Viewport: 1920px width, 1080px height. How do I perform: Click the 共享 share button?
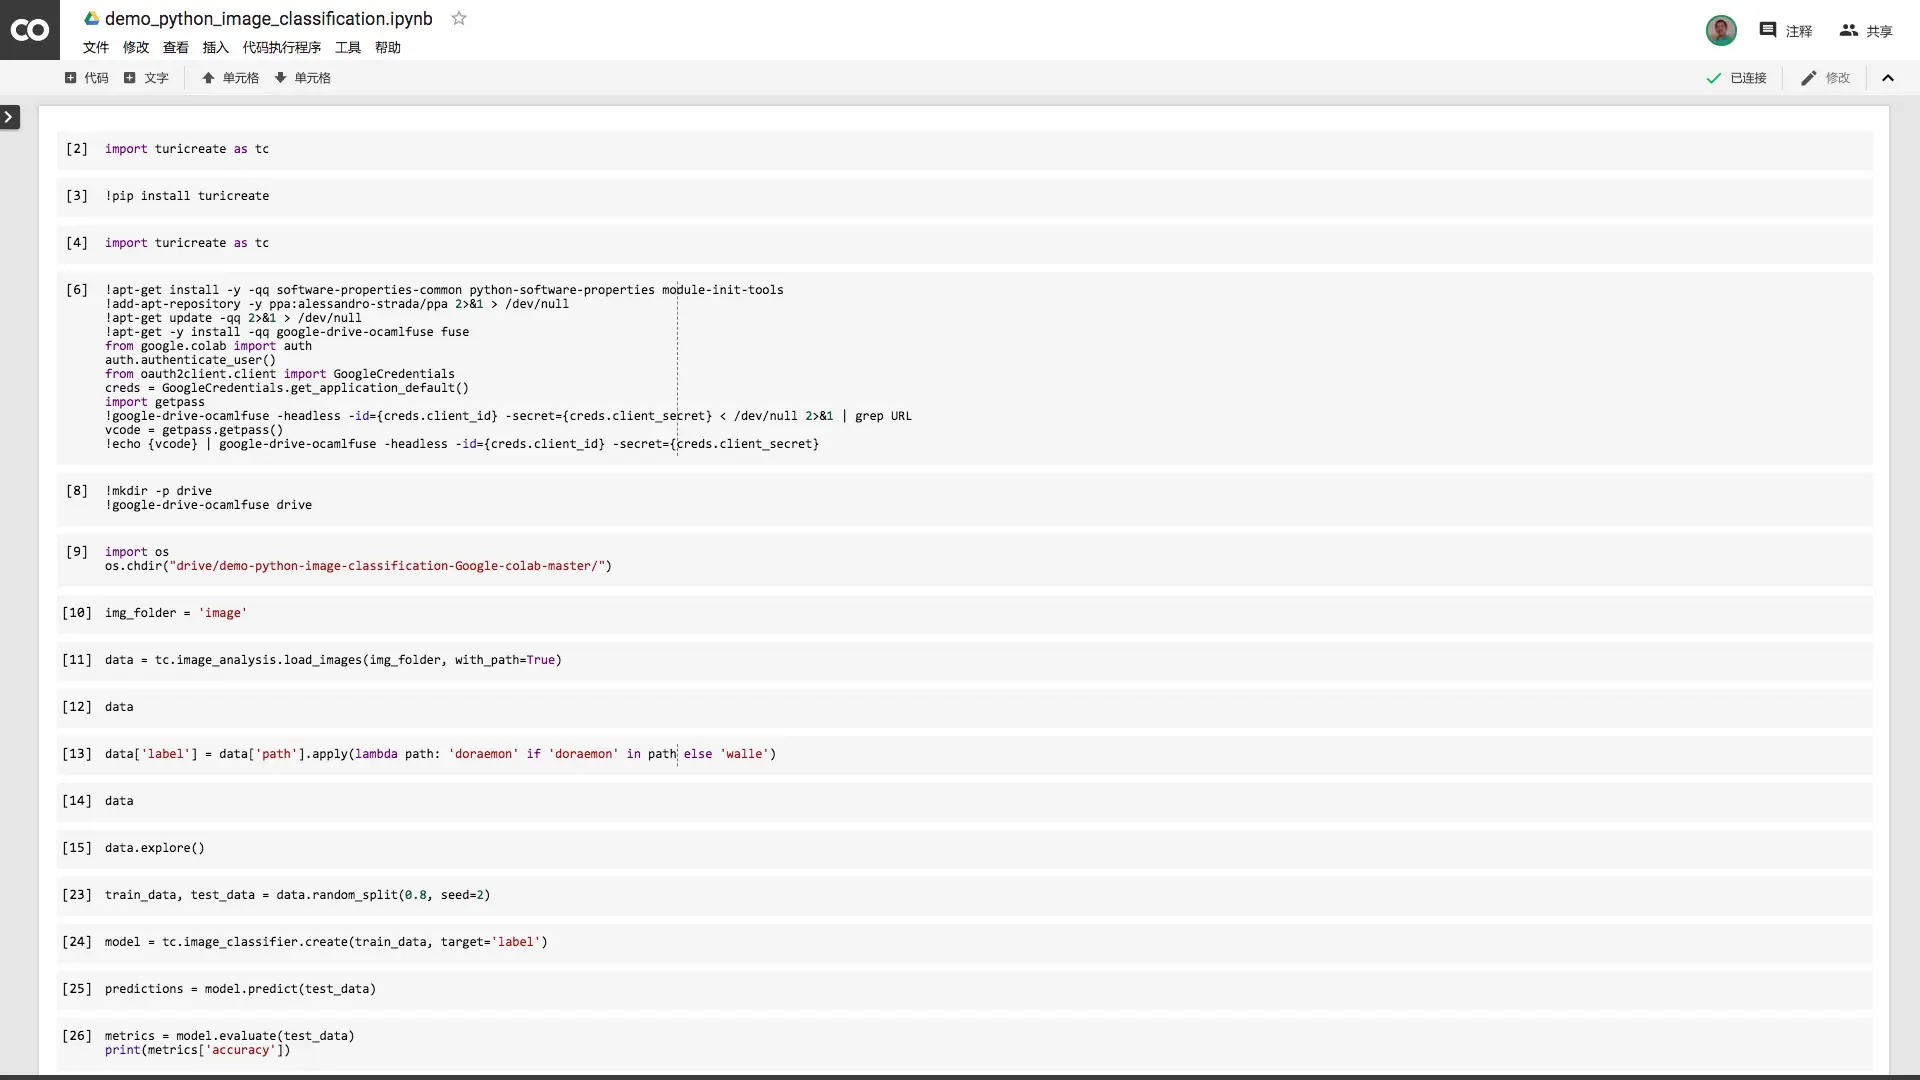click(x=1866, y=30)
